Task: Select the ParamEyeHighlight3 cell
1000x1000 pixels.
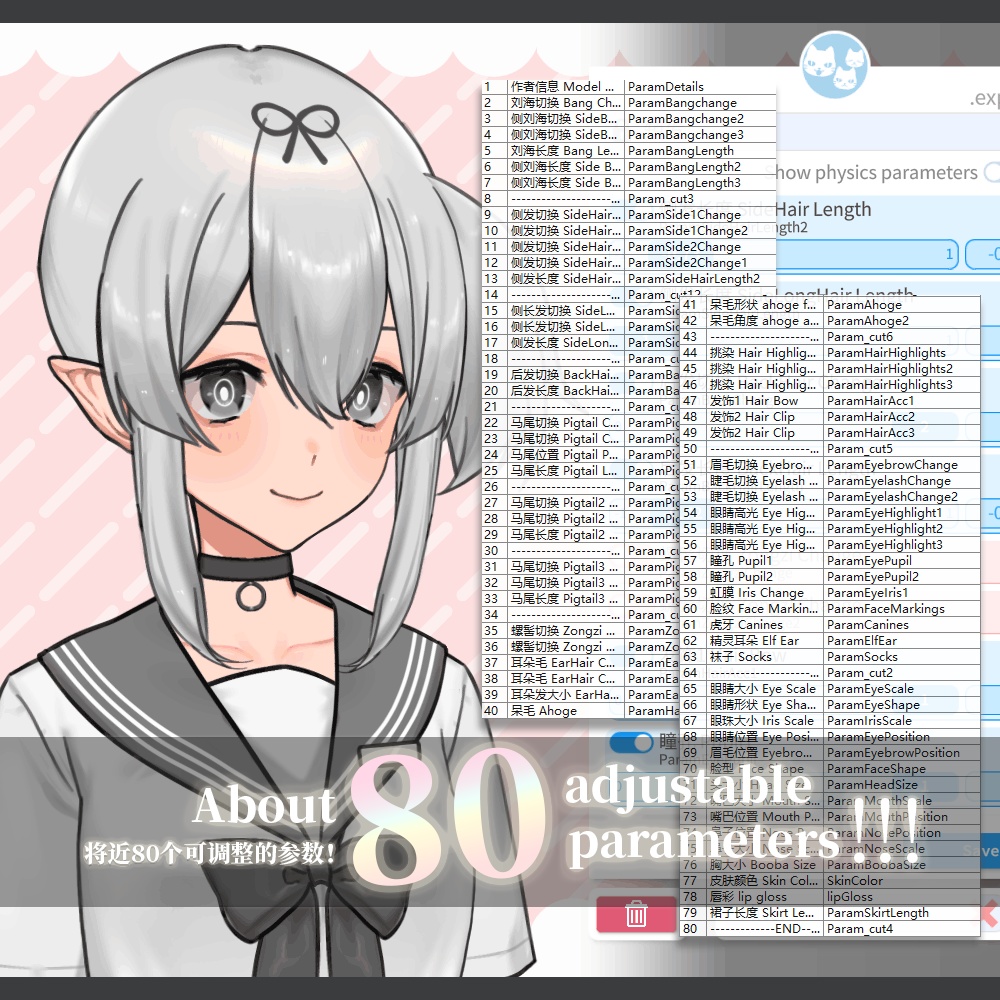Action: 902,545
